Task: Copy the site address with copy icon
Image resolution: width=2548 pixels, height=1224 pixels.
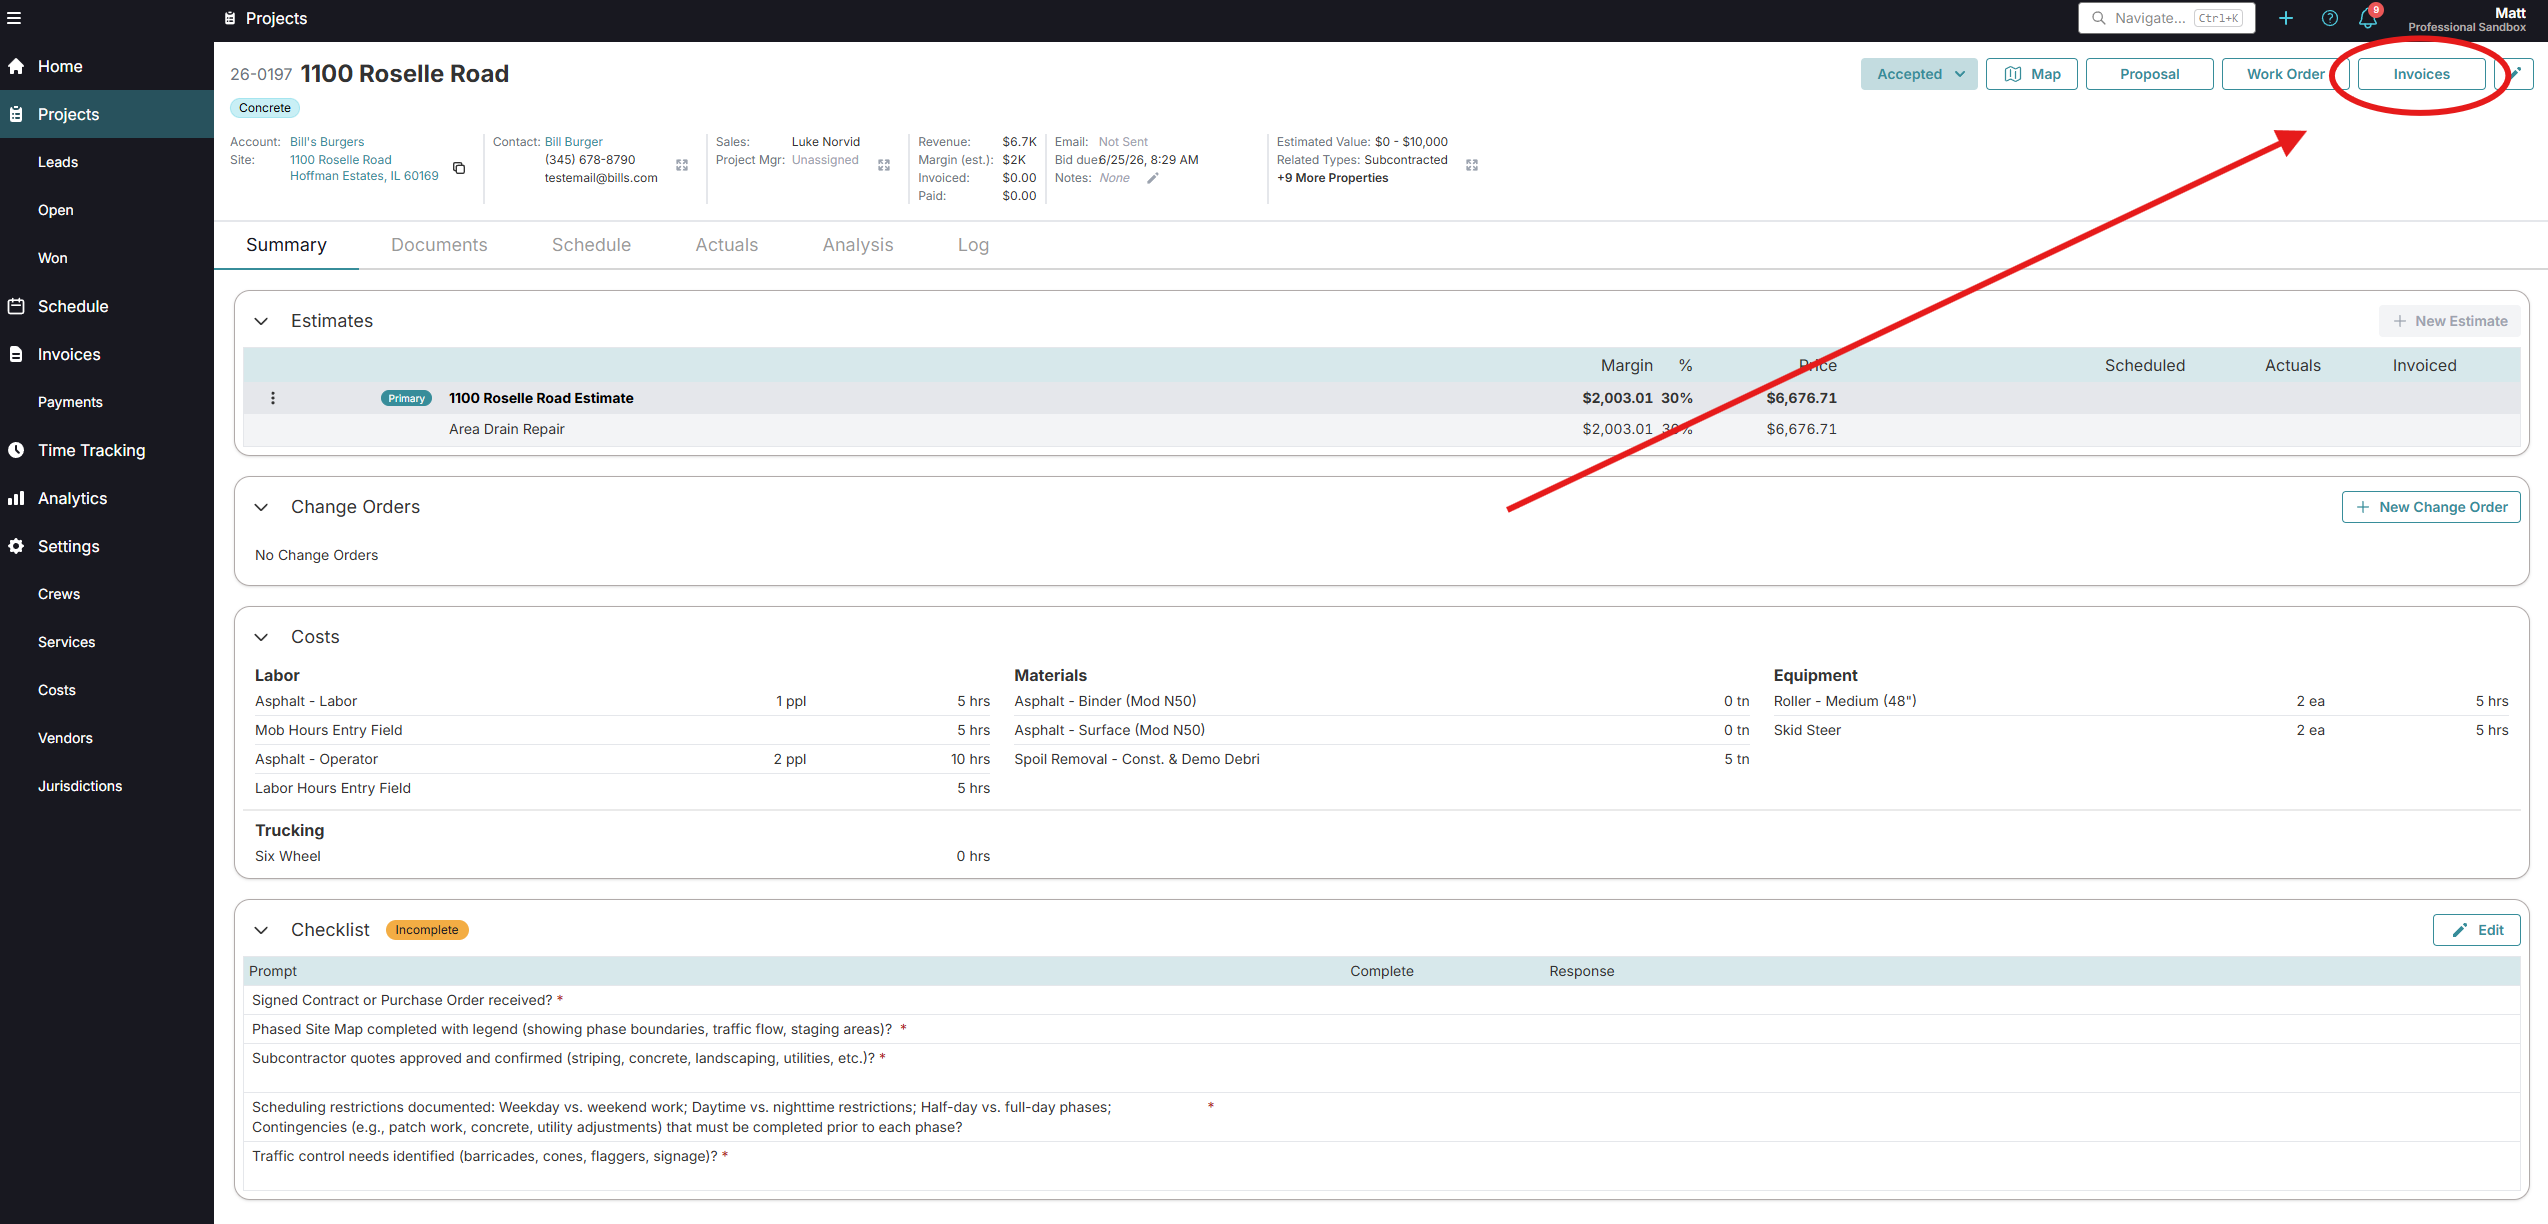Action: [459, 168]
